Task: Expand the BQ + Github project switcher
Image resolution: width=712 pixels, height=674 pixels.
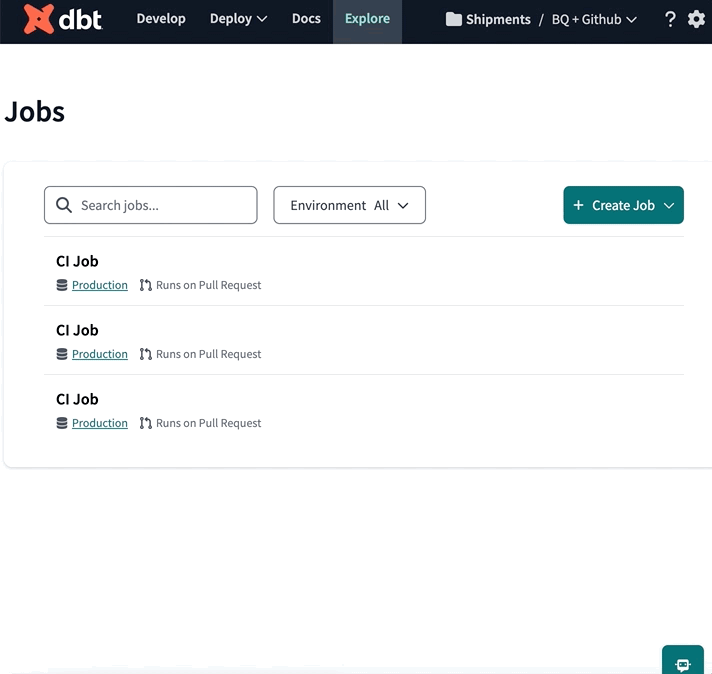Action: (x=594, y=19)
